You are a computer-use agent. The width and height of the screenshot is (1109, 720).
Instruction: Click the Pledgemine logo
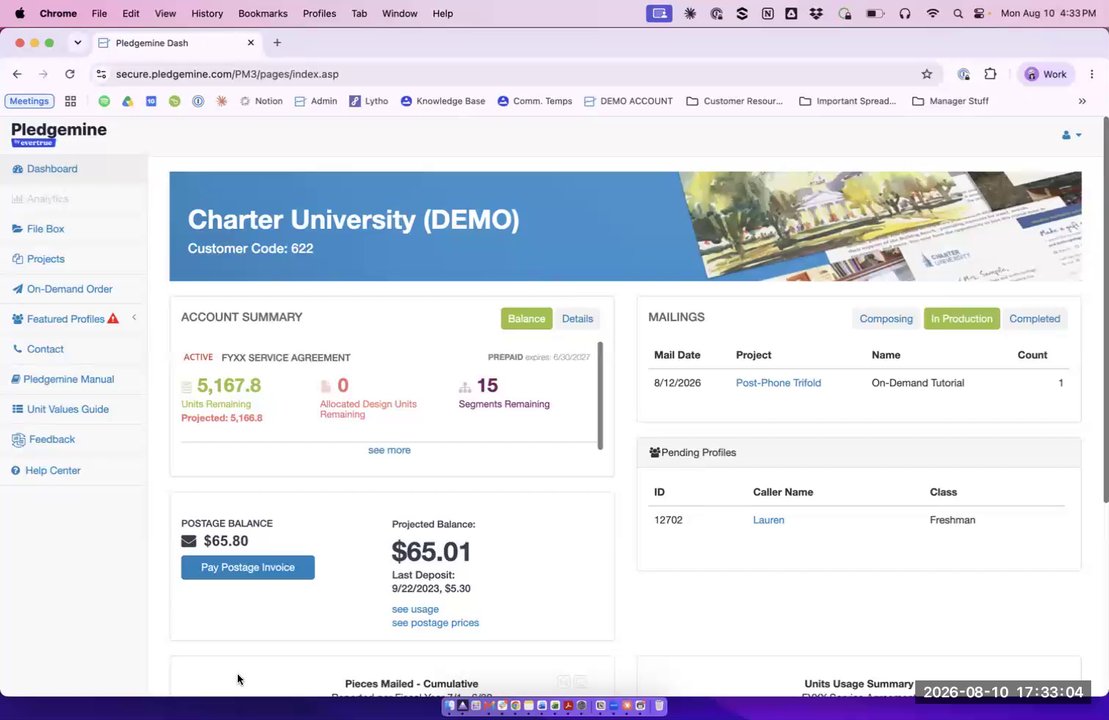coord(59,134)
